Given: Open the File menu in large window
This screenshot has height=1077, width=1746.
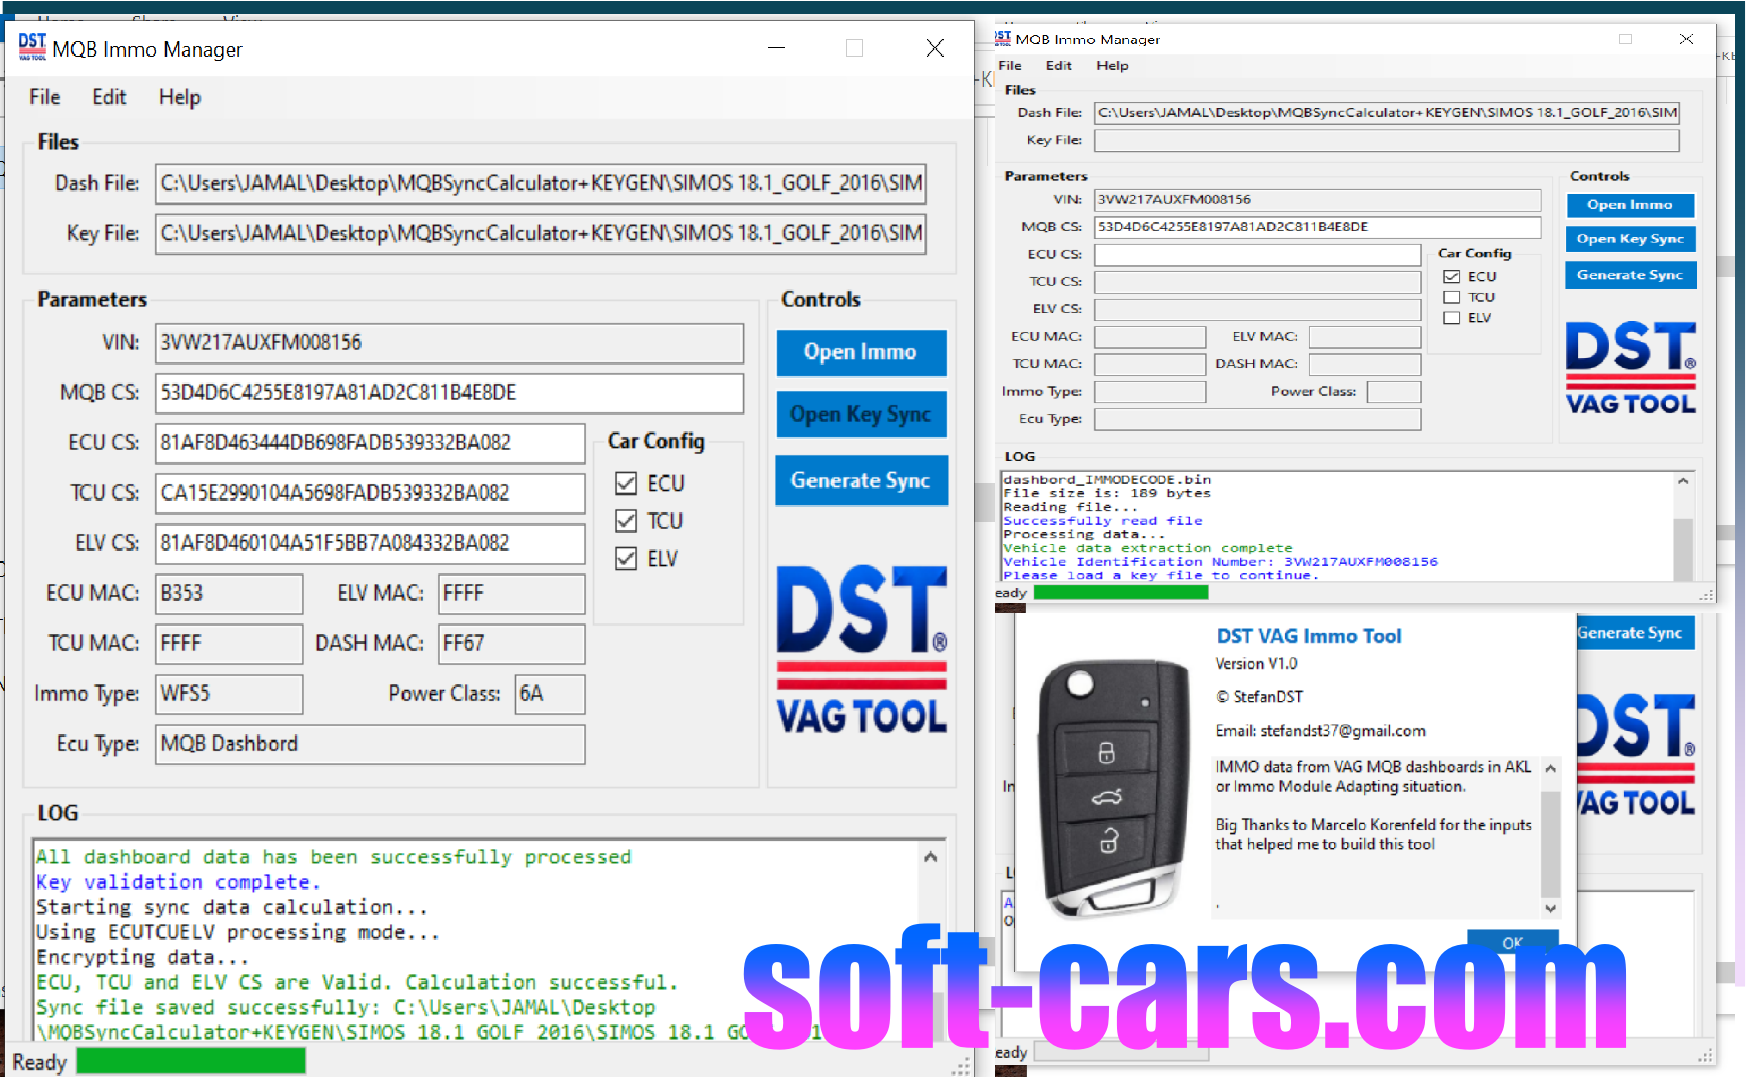Looking at the screenshot, I should tap(45, 97).
